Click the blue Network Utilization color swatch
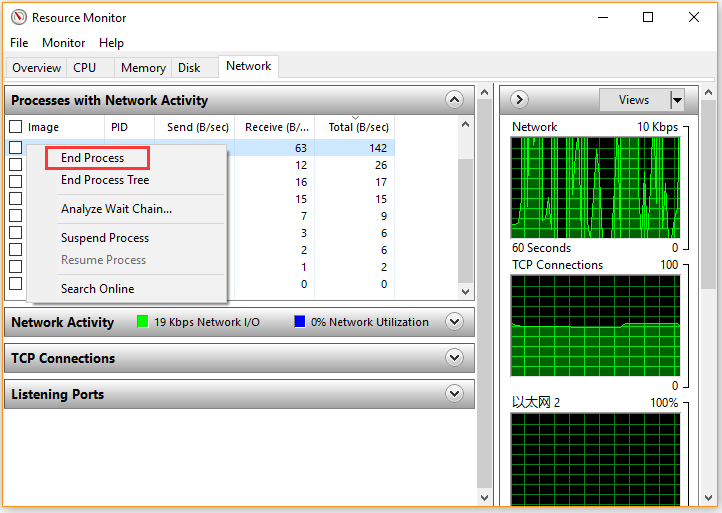Screen dimensions: 722x513 tap(300, 321)
